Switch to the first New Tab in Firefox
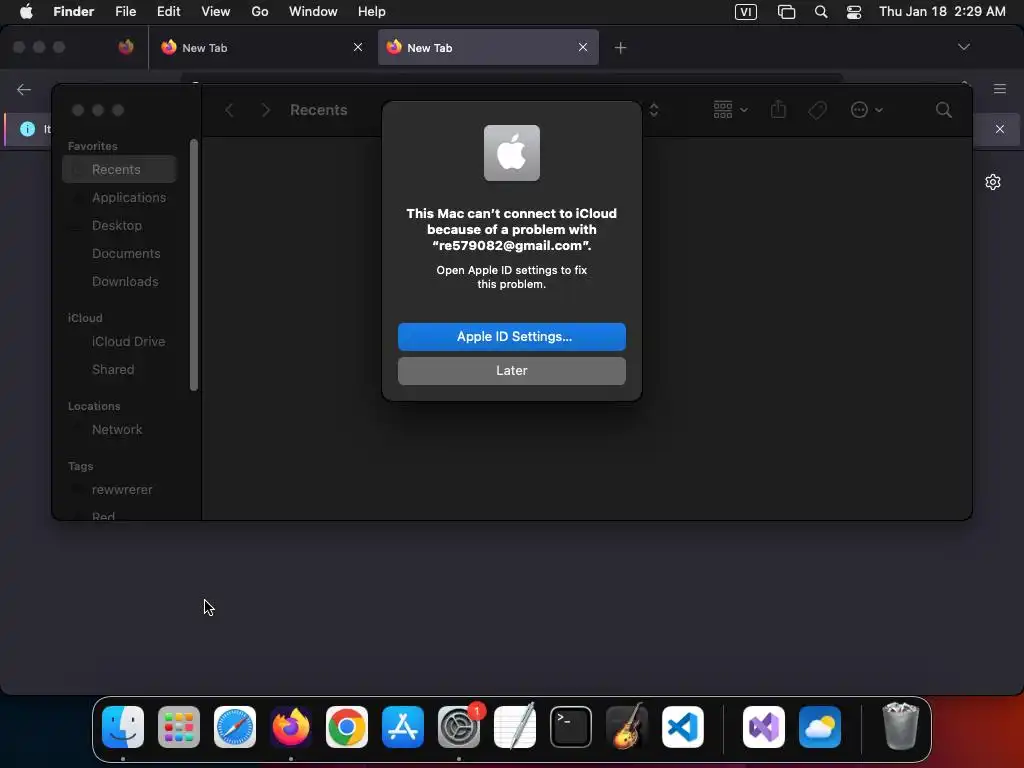 pos(261,48)
